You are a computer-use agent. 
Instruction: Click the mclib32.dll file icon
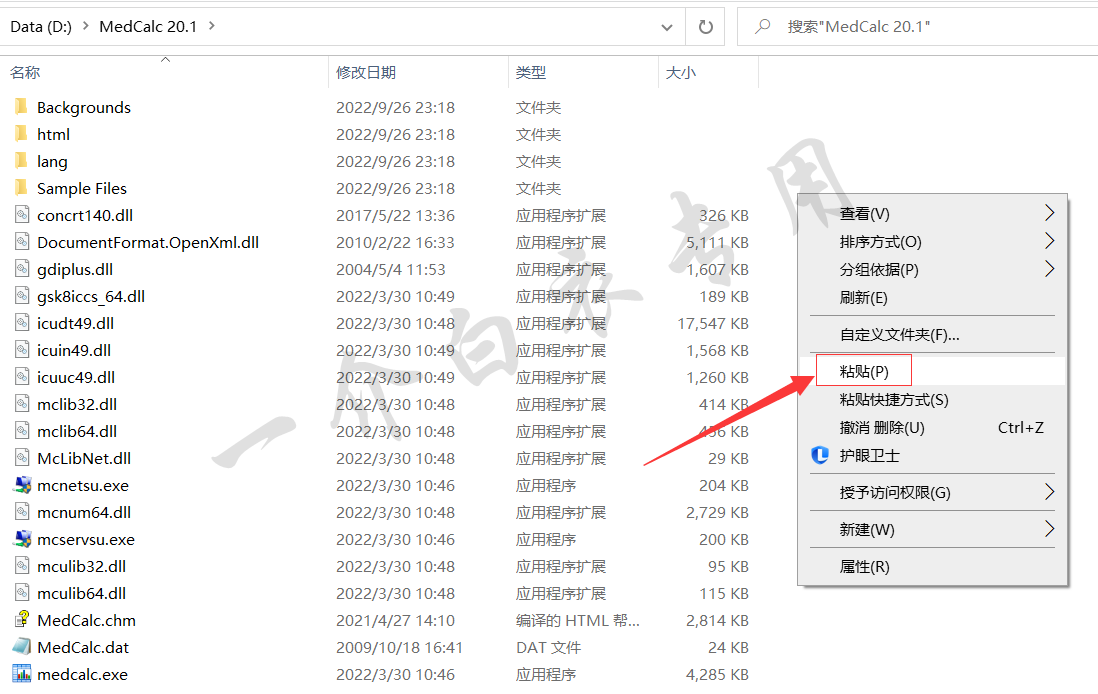coord(22,403)
